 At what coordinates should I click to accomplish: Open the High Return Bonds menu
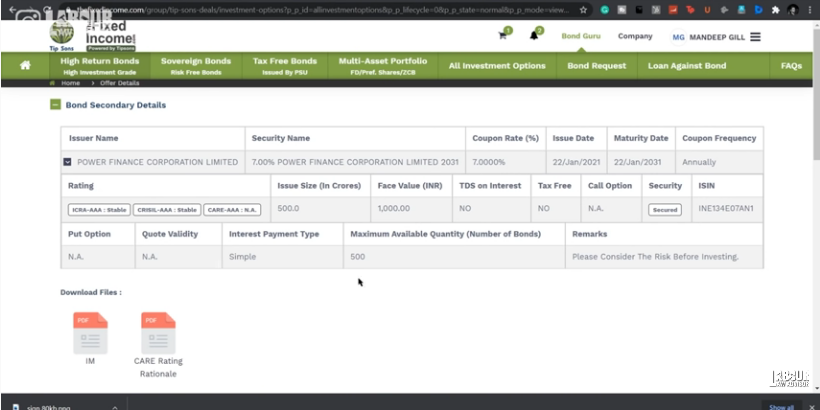coord(99,65)
